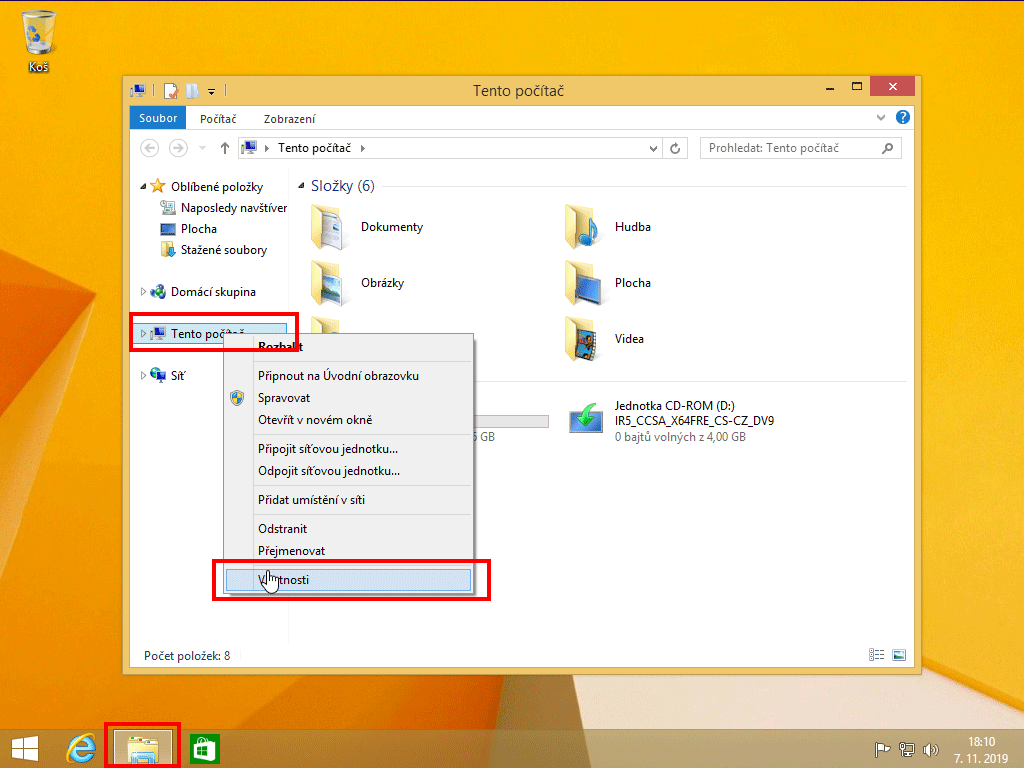Go forward with the Forward arrow
Viewport: 1024px width, 768px height.
[178, 148]
